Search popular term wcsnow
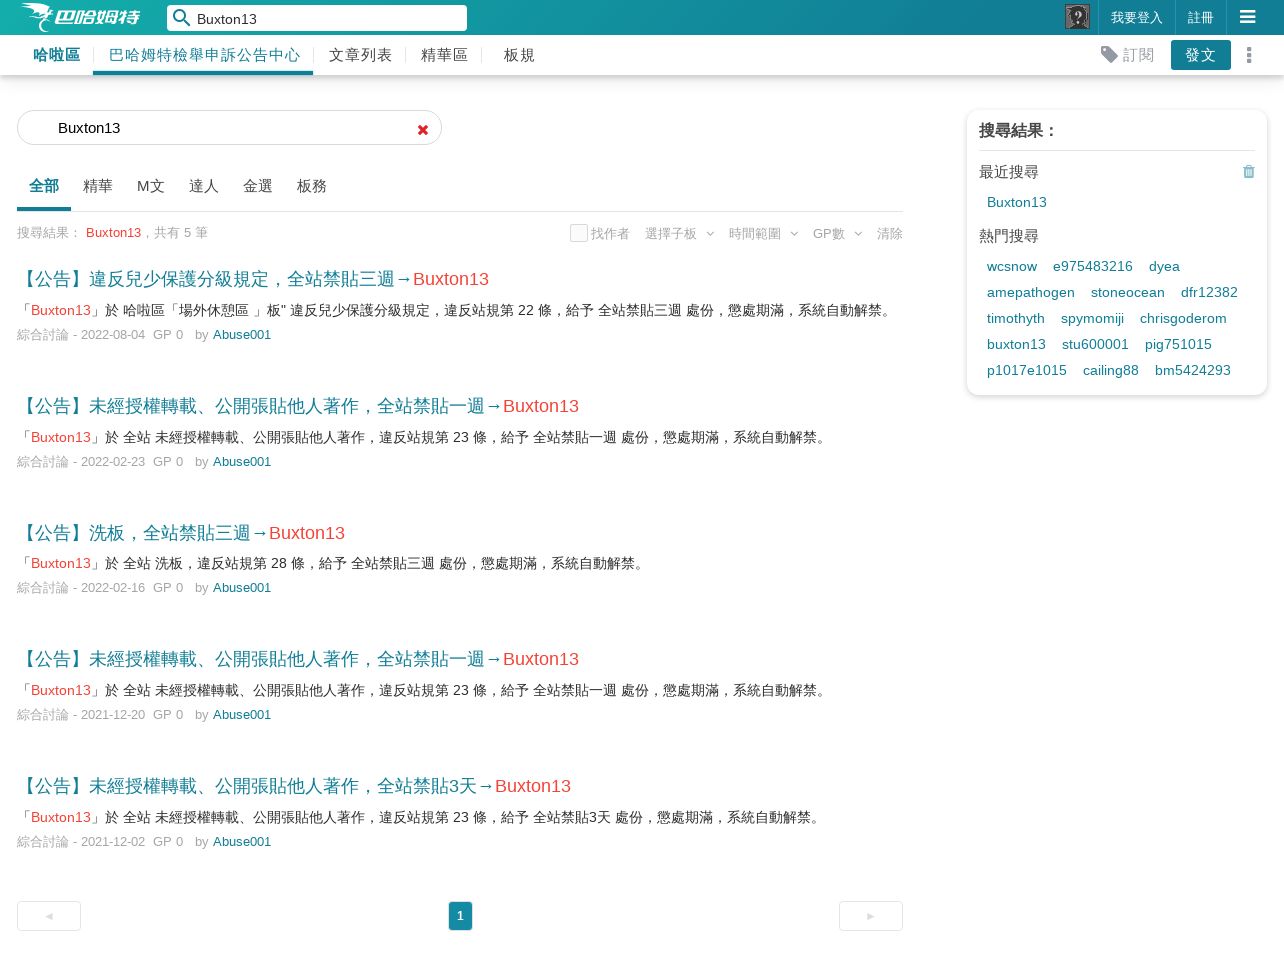1284x962 pixels. pyautogui.click(x=1012, y=266)
